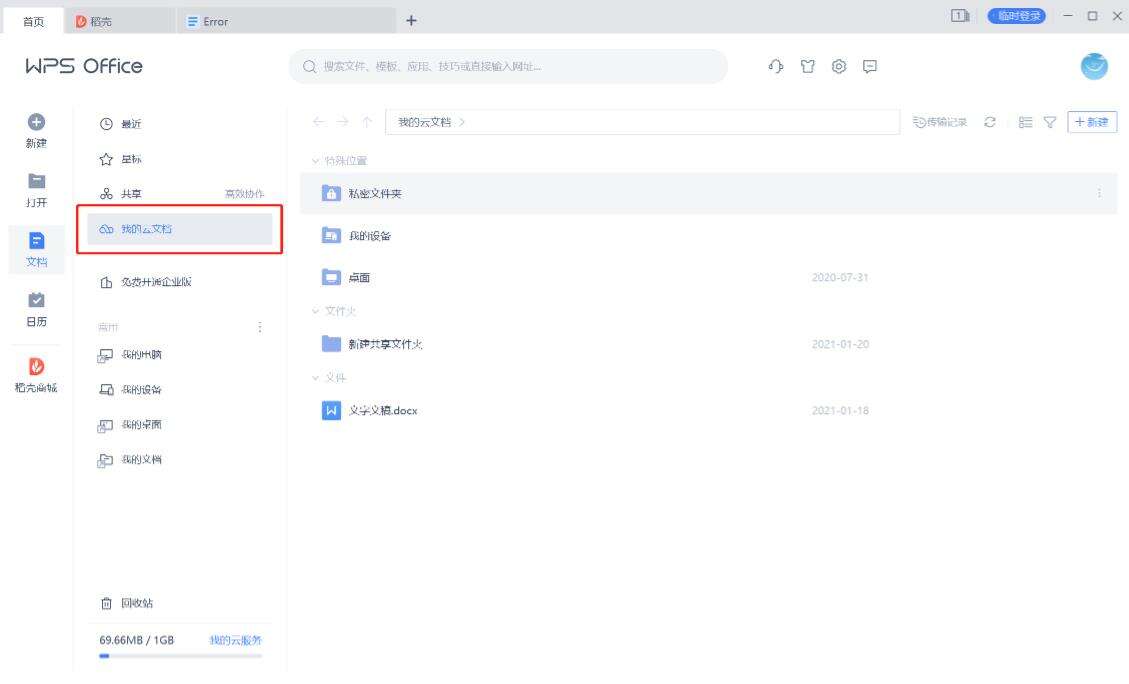The image size is (1129, 684).
Task: Click the 我的云服务 link
Action: 235,640
